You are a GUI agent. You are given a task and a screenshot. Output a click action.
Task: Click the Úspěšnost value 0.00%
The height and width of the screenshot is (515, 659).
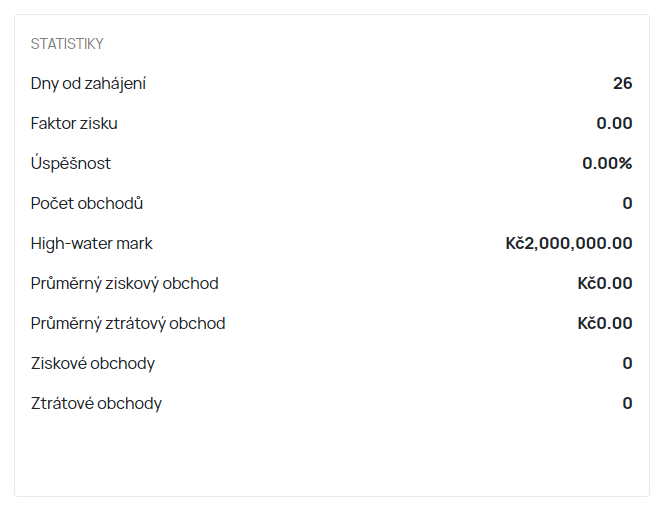coord(607,163)
